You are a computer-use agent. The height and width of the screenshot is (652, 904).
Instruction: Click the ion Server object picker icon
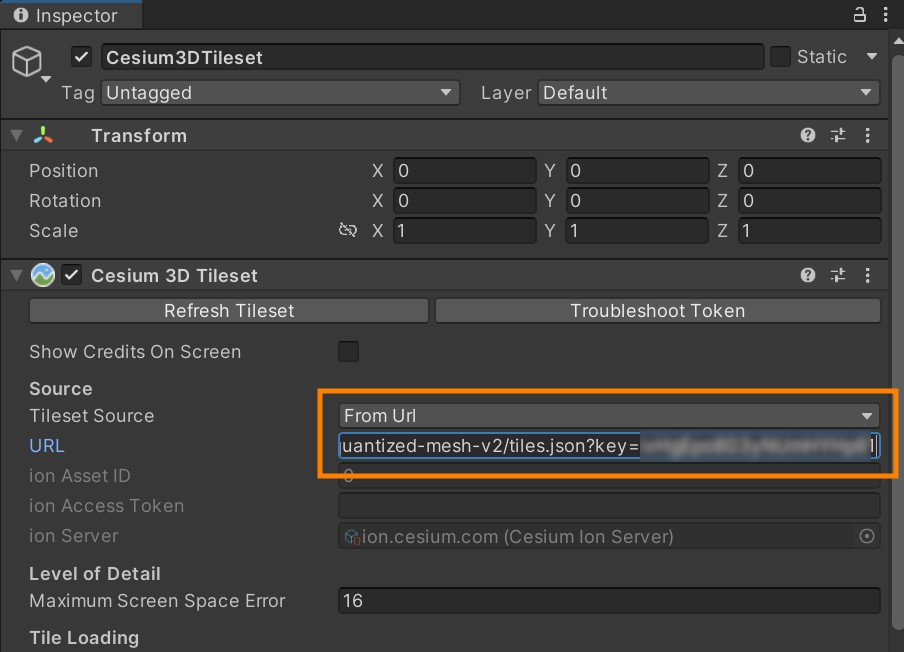tap(867, 537)
